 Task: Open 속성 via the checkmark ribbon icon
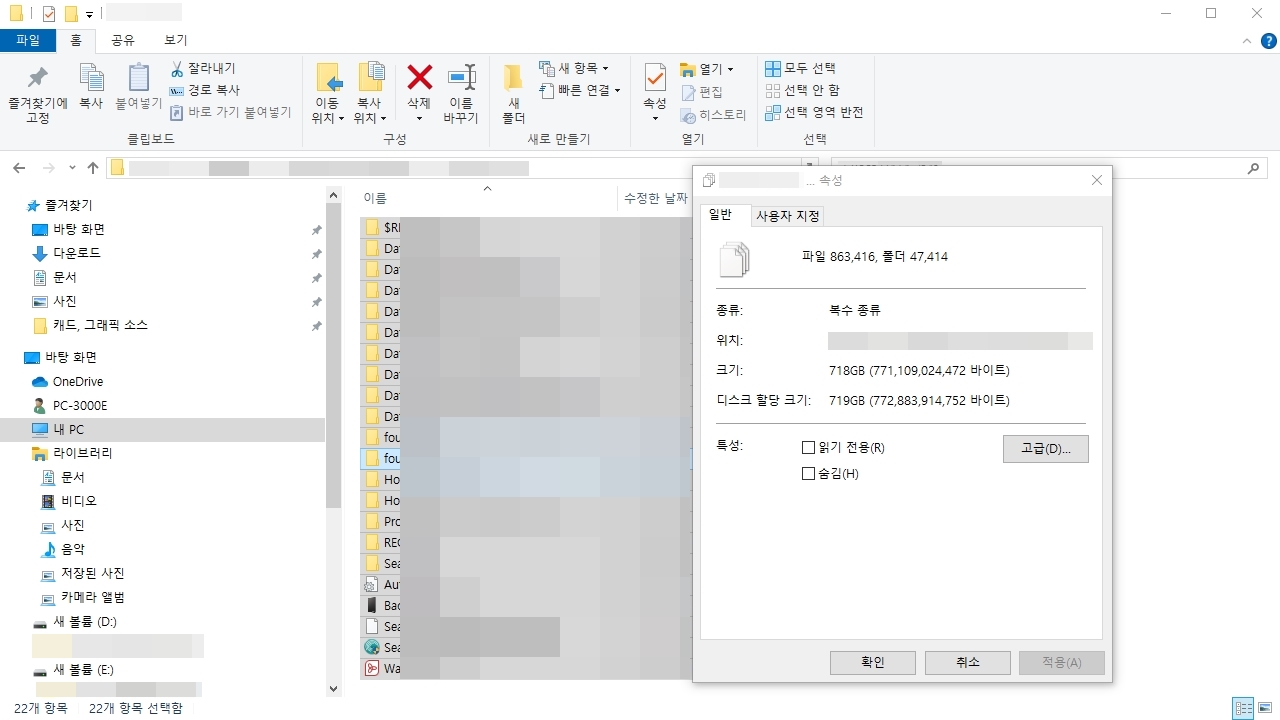click(655, 78)
